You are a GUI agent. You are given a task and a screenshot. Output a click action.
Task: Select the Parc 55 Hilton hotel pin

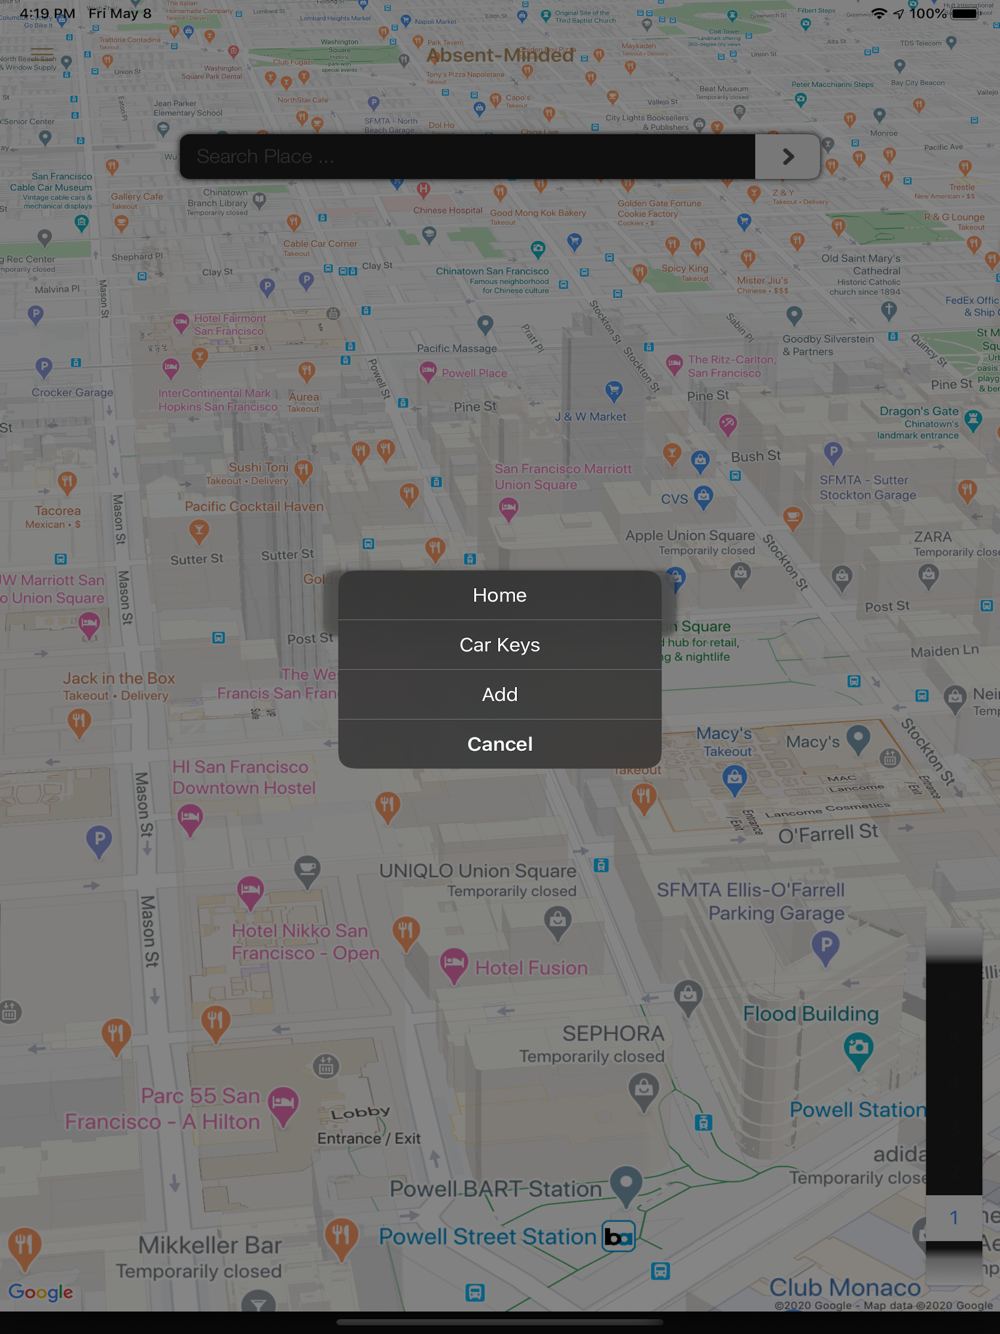point(284,1106)
